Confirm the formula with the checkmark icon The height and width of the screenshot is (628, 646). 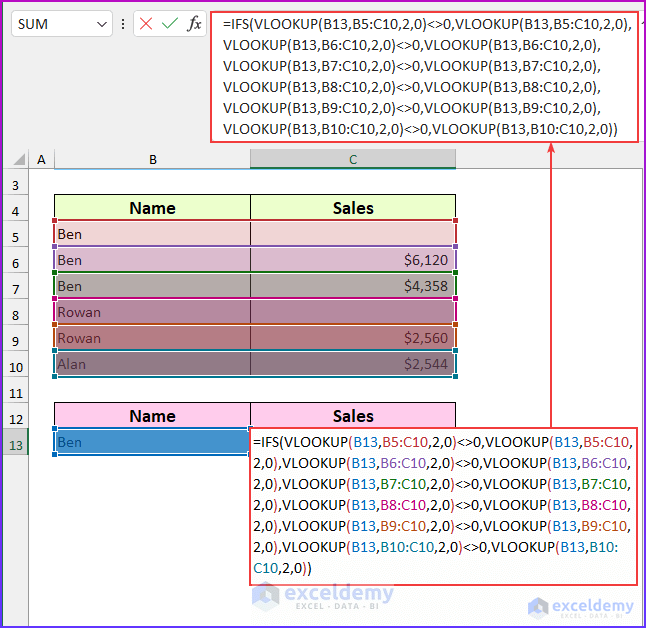tap(170, 23)
